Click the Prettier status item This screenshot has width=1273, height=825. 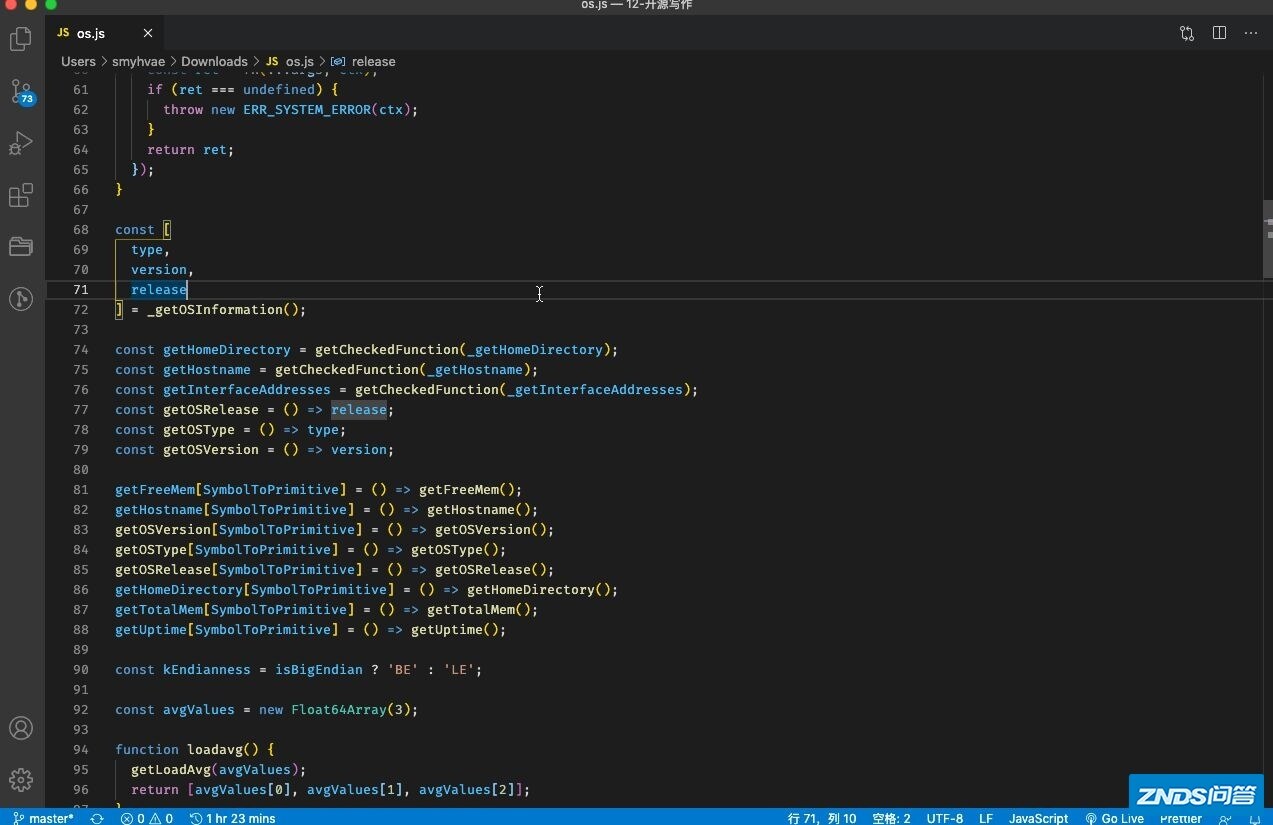pyautogui.click(x=1181, y=818)
